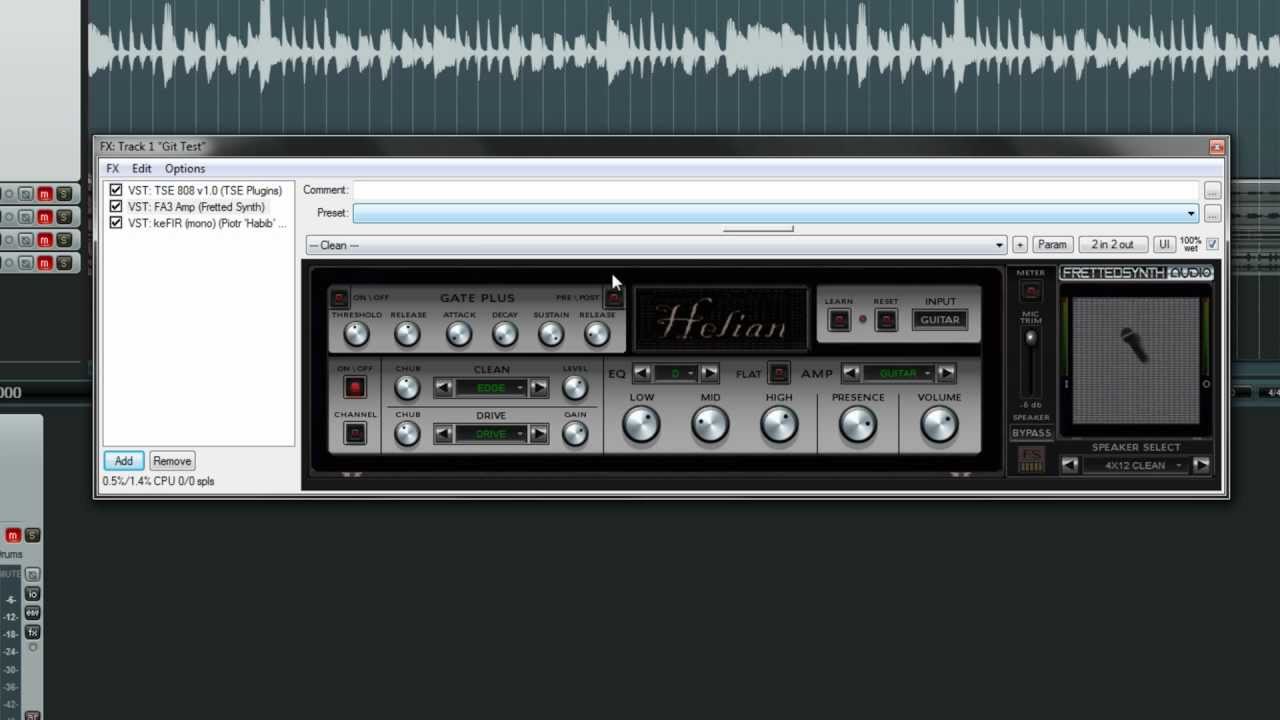Screen dimensions: 1280x720
Task: Open the FX menu
Action: [112, 169]
